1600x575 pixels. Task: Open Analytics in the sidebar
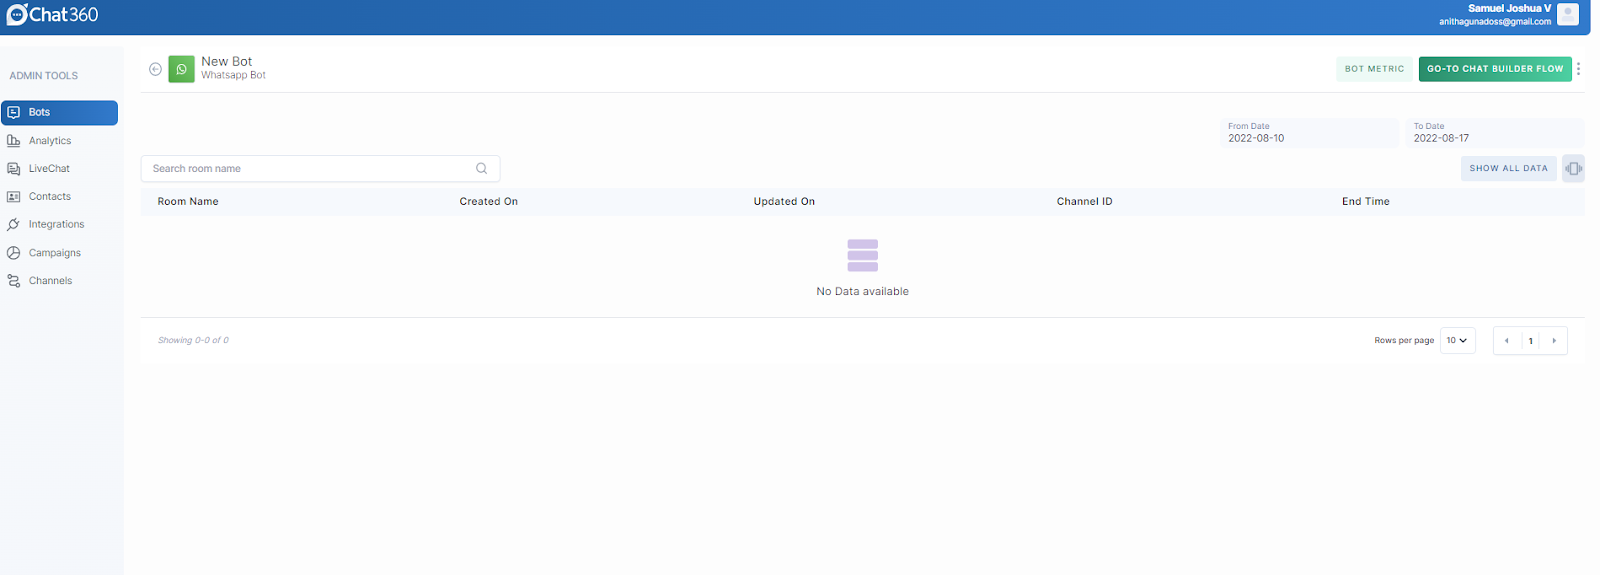point(59,141)
